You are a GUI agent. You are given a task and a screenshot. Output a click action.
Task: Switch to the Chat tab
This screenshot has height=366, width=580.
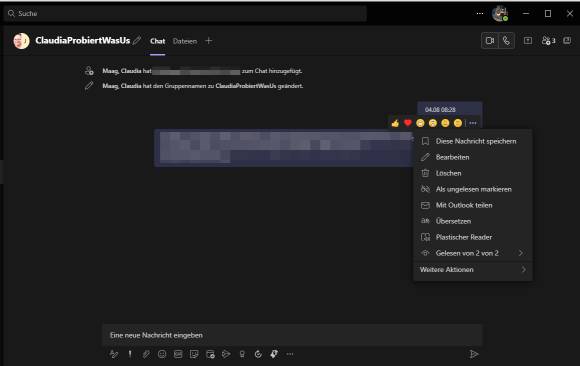pos(158,41)
